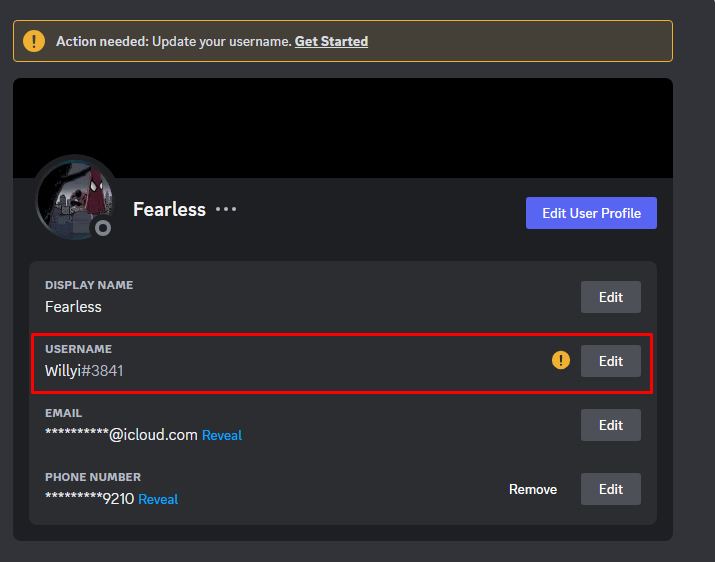
Task: Open the three-dots menu beside Fearless
Action: point(226,210)
